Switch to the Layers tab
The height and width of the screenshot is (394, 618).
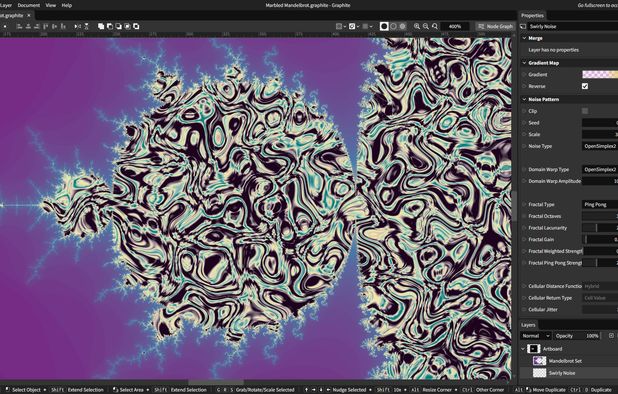coord(528,325)
